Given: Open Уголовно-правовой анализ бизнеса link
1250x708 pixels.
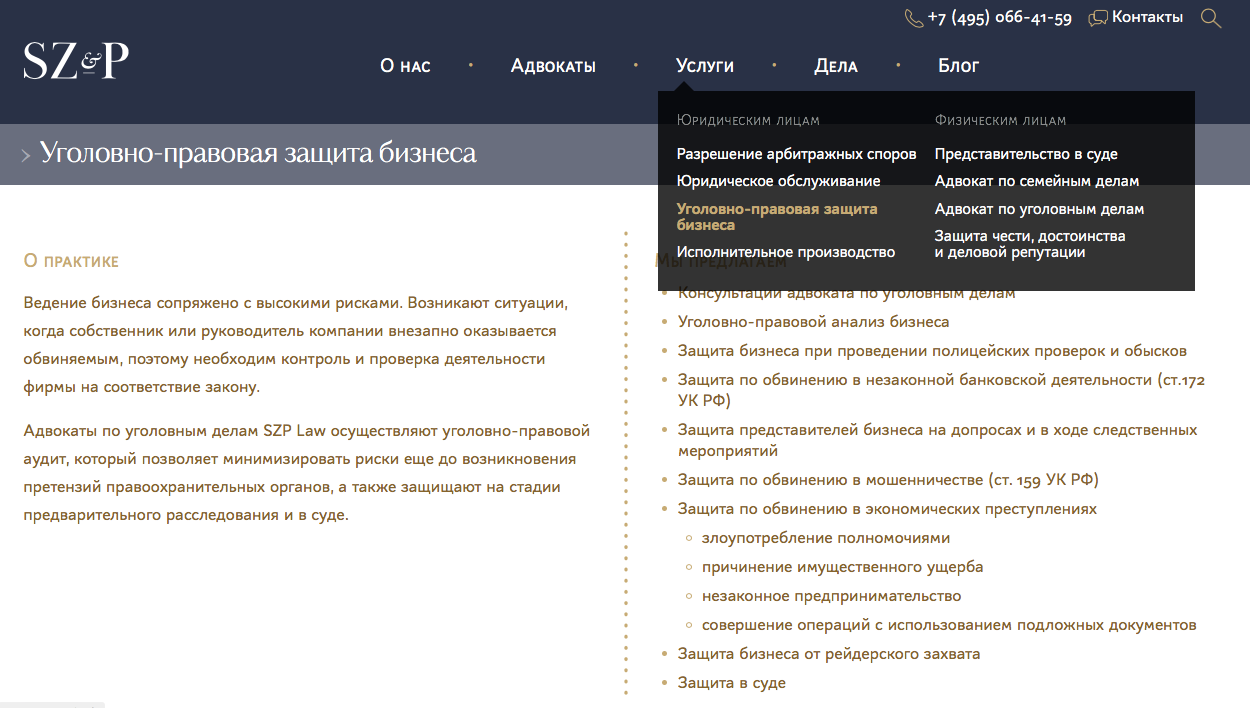Looking at the screenshot, I should click(814, 322).
